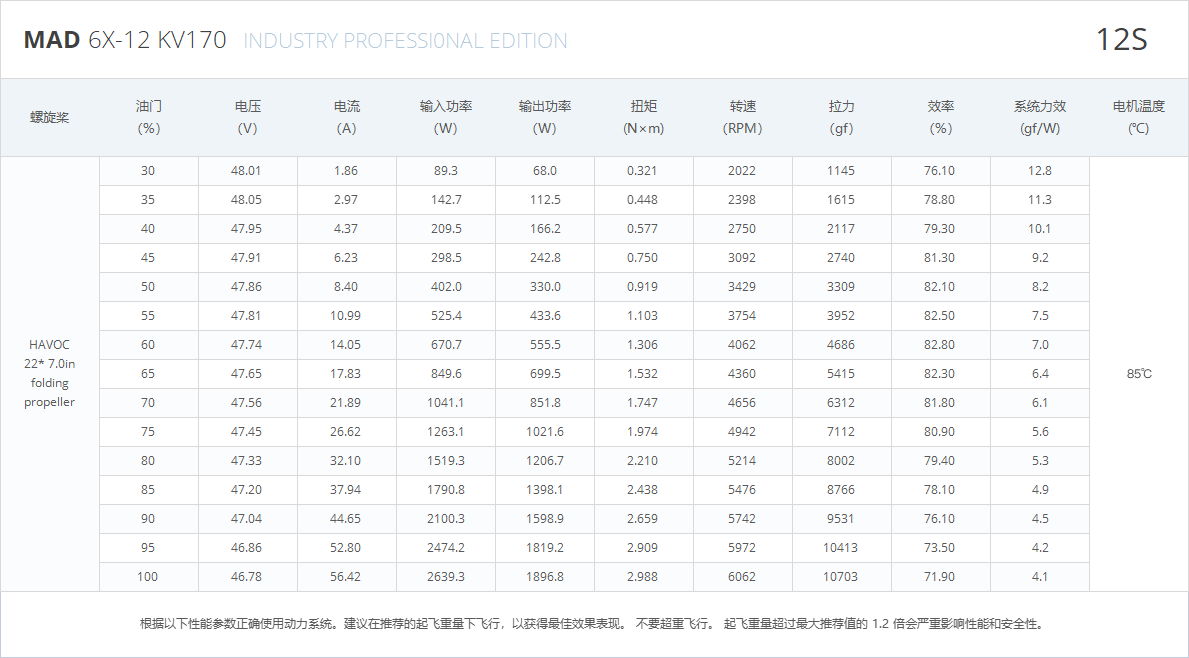
Task: Click thrust value 2117
Action: [841, 228]
